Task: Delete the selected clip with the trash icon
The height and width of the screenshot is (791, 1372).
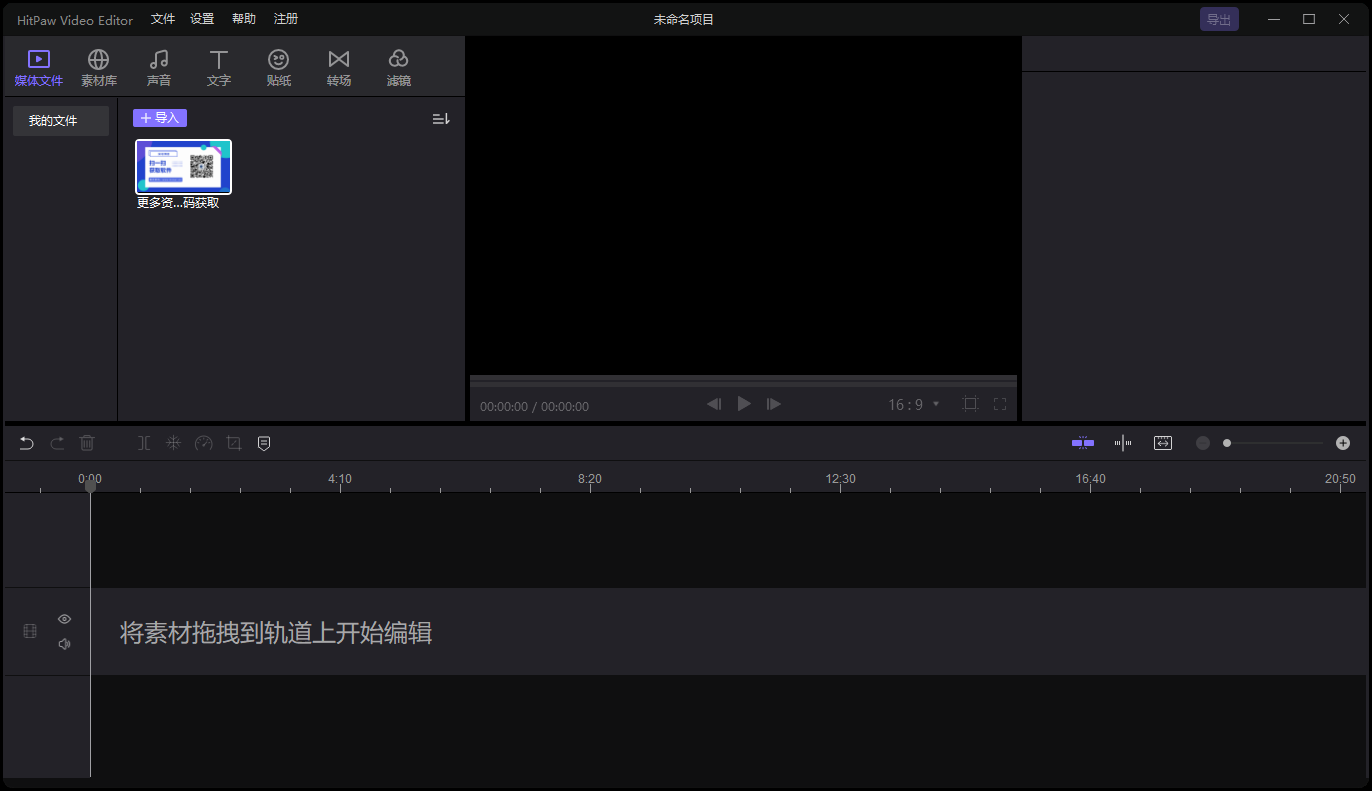Action: coord(87,443)
